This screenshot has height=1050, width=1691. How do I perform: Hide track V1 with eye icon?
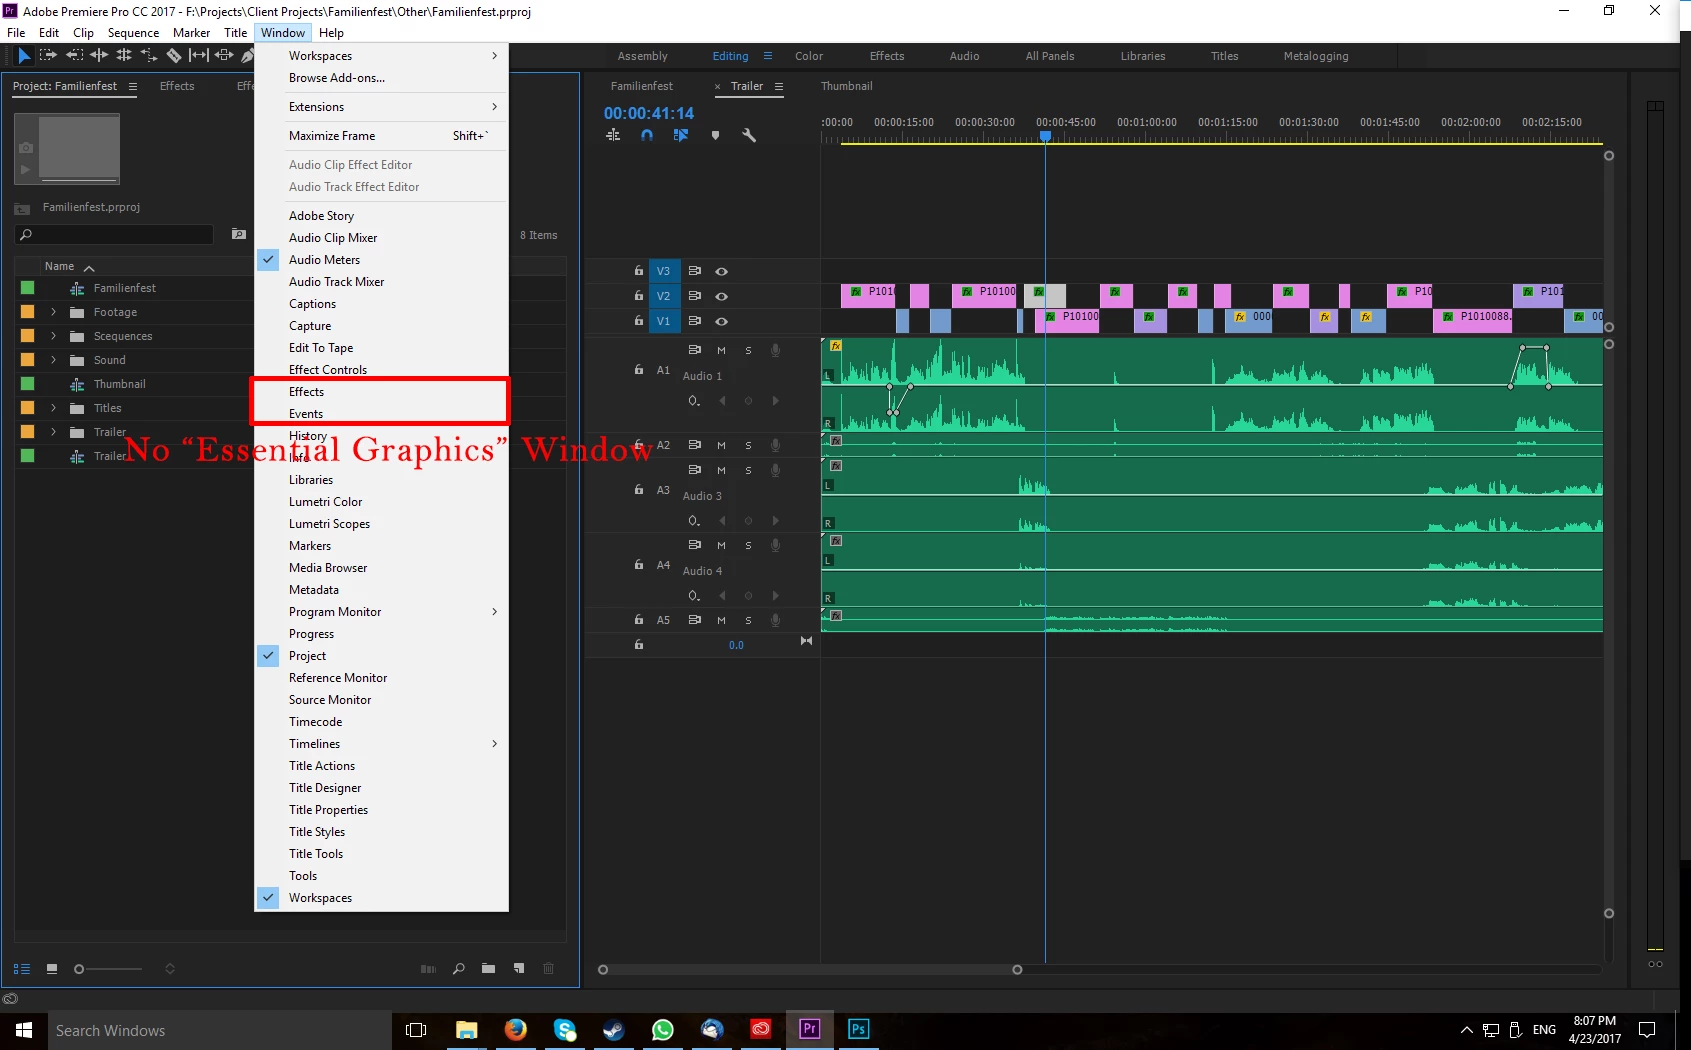point(721,321)
